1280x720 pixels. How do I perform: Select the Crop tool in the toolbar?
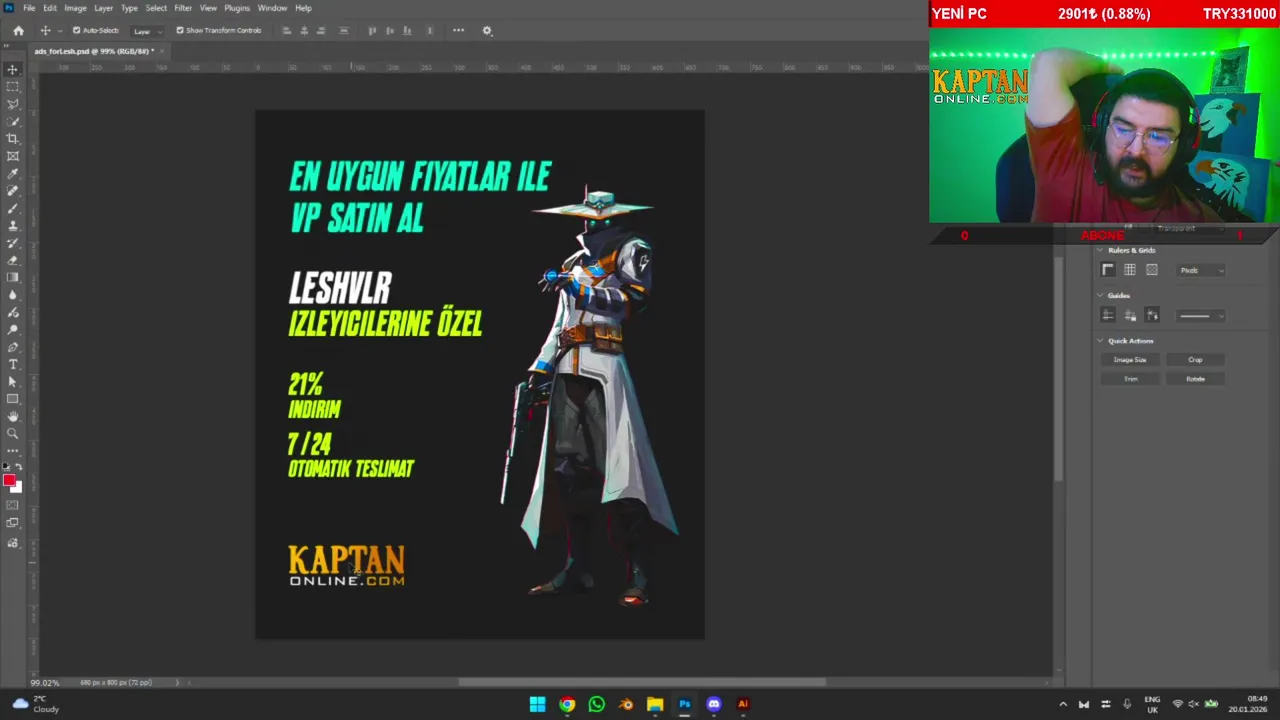[x=13, y=139]
